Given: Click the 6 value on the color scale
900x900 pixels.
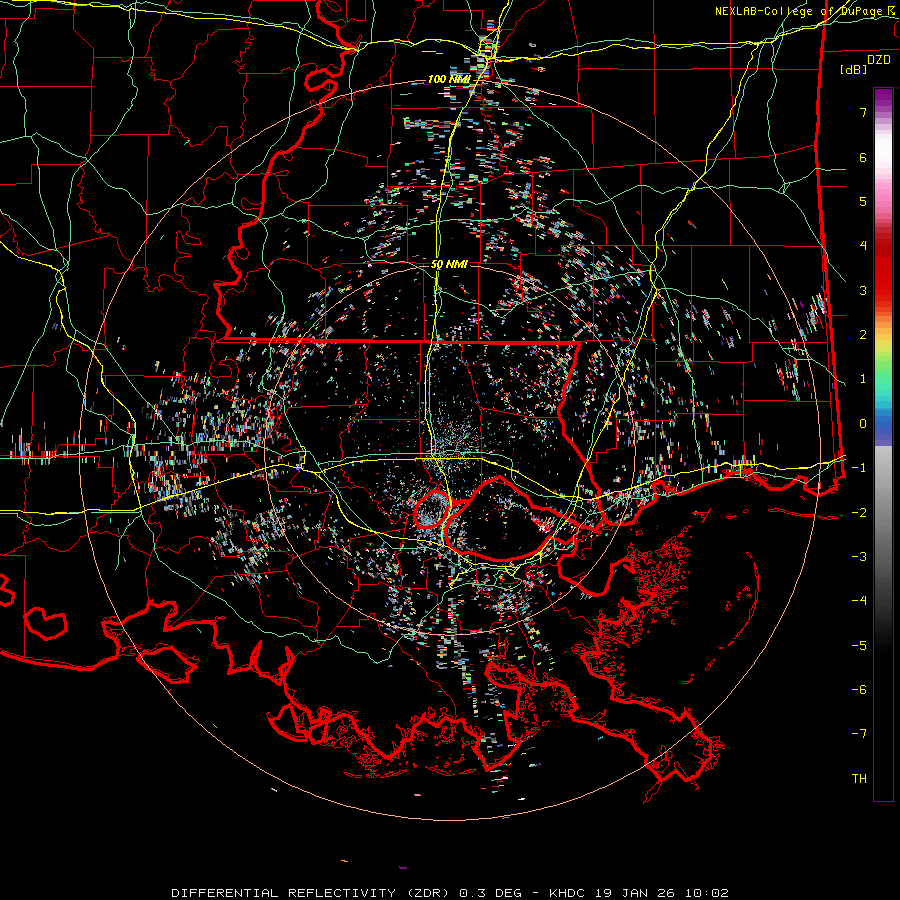Looking at the screenshot, I should point(863,157).
